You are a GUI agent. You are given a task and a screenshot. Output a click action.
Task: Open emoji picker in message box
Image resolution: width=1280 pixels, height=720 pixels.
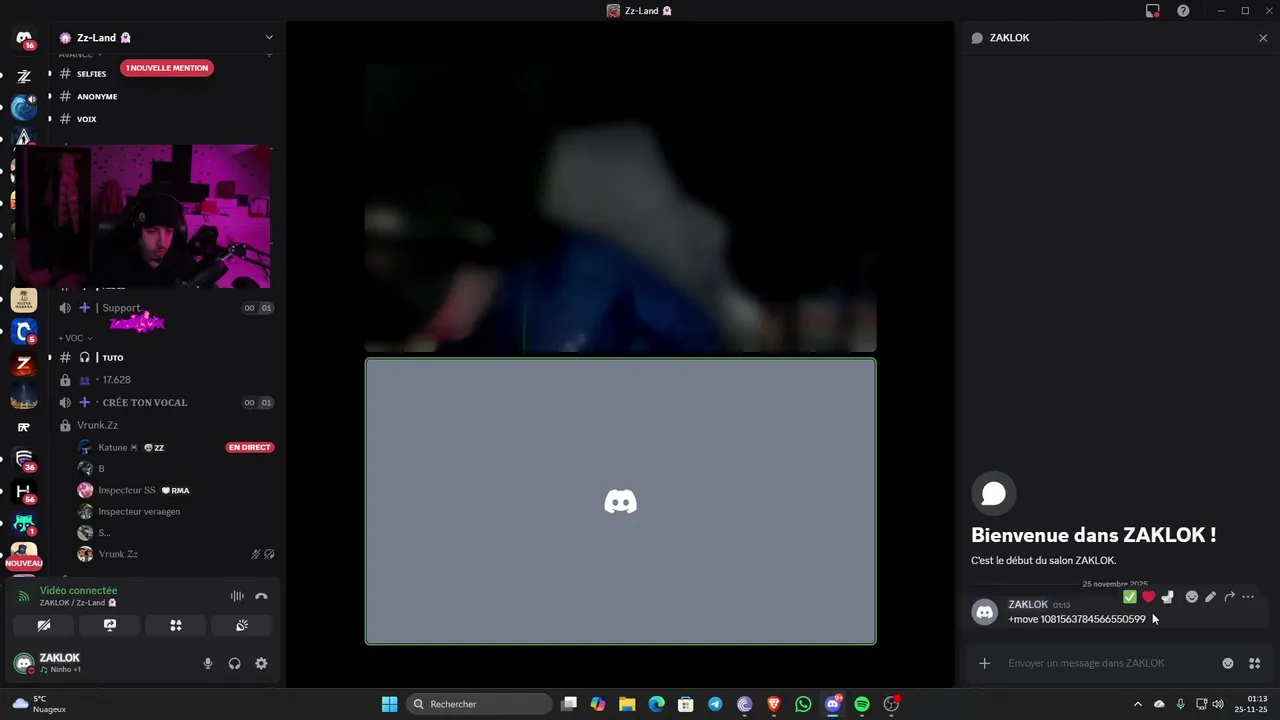click(1228, 663)
